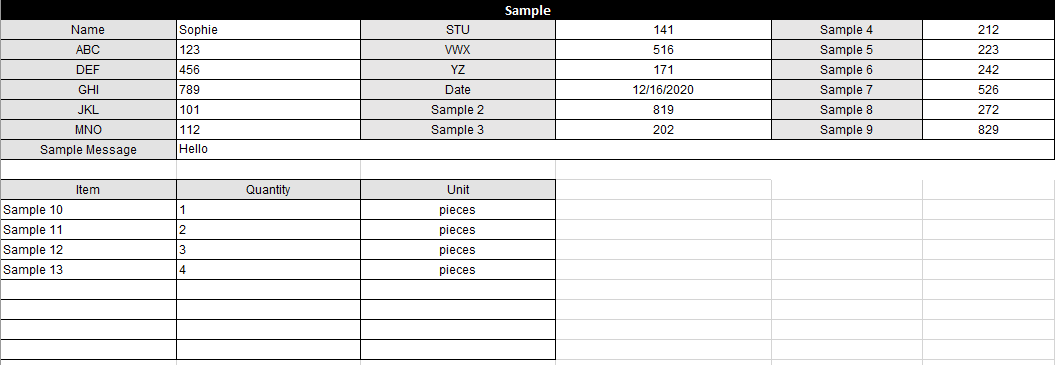The image size is (1055, 365).
Task: Select the Sample 2 value 819
Action: 663,110
